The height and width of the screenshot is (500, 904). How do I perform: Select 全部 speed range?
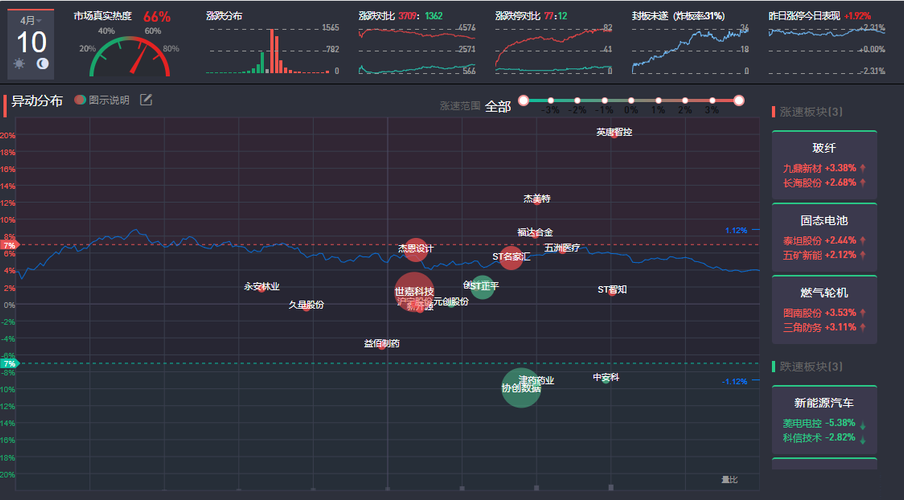pyautogui.click(x=498, y=106)
